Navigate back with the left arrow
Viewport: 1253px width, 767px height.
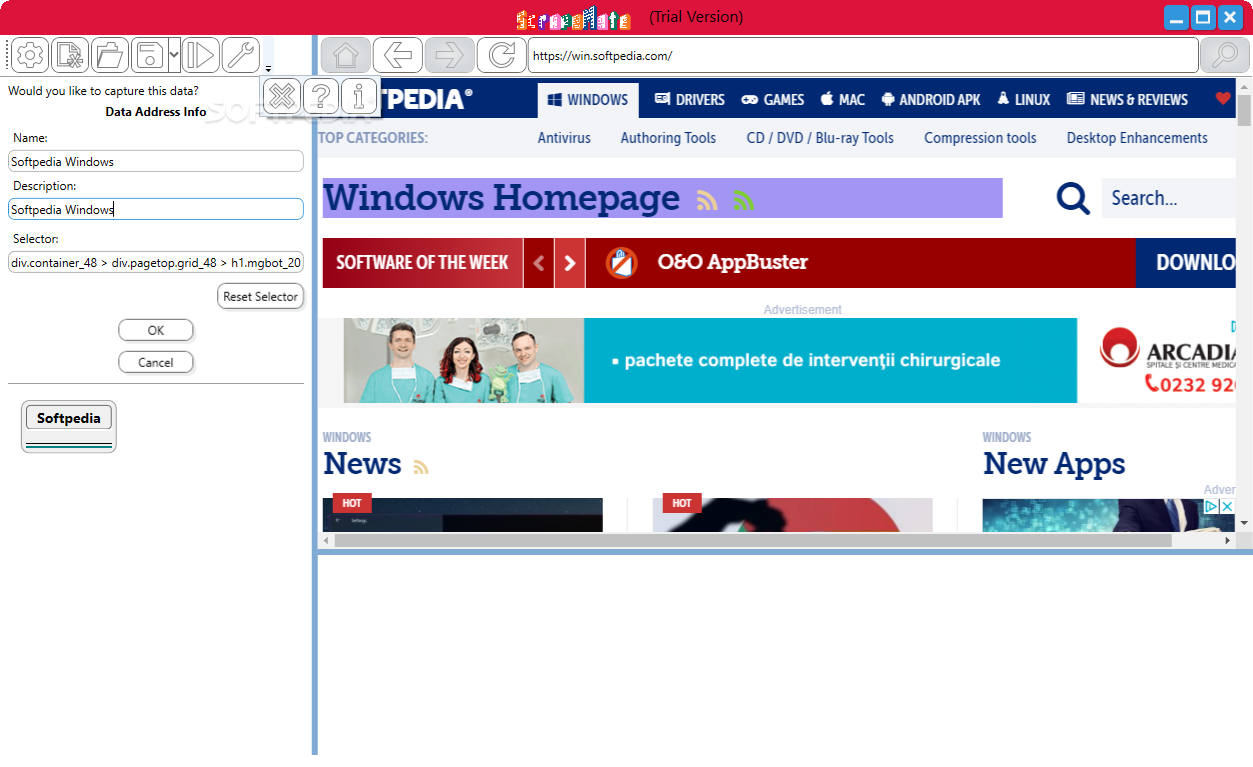click(398, 55)
